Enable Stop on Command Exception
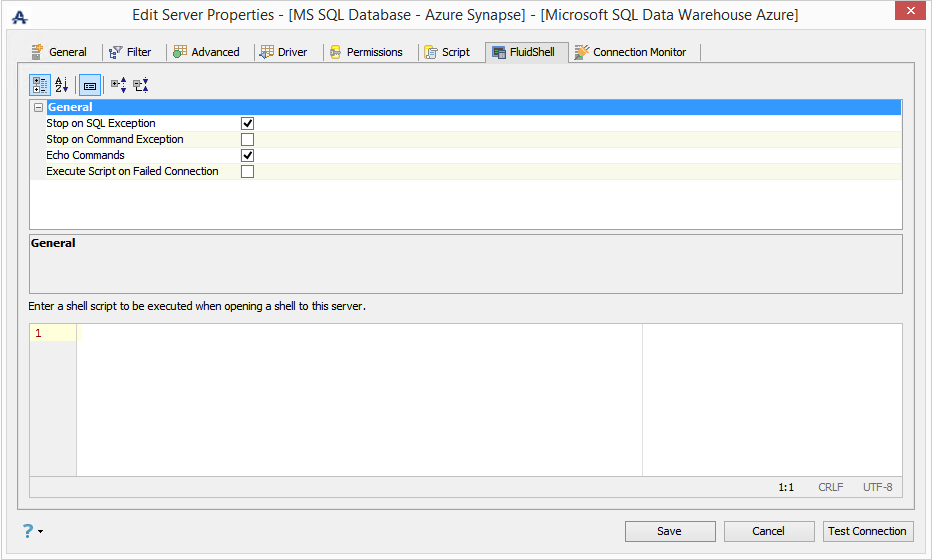This screenshot has height=560, width=932. [x=247, y=139]
